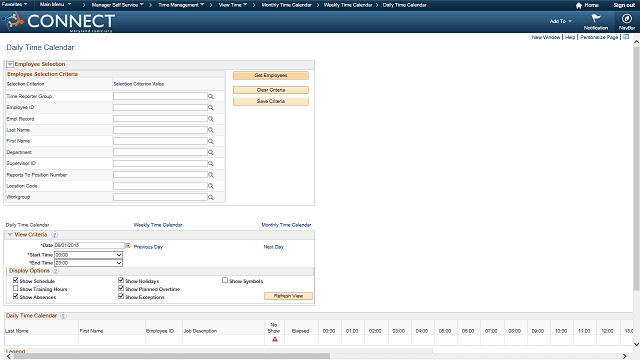The height and width of the screenshot is (360, 640).
Task: Open the End Time dropdown
Action: coord(89,263)
